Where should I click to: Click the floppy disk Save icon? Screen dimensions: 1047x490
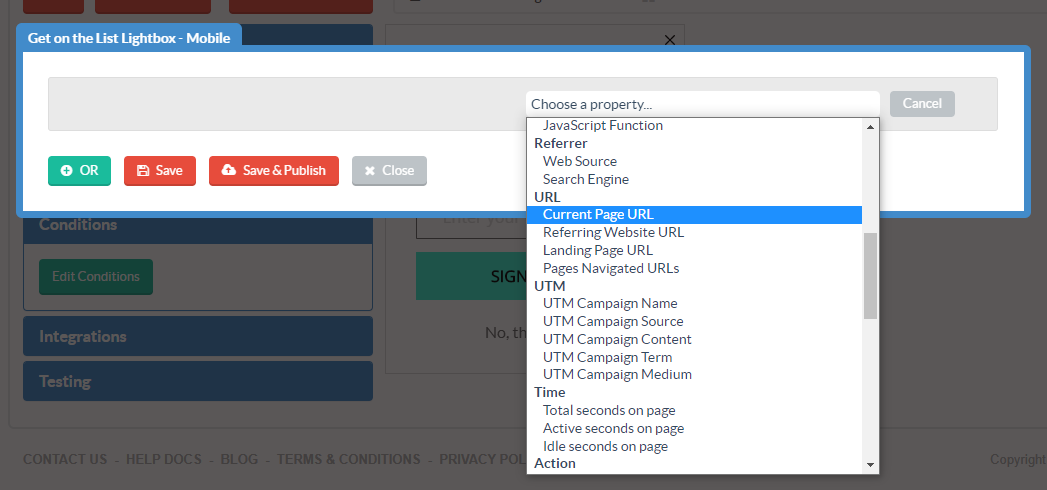click(143, 171)
